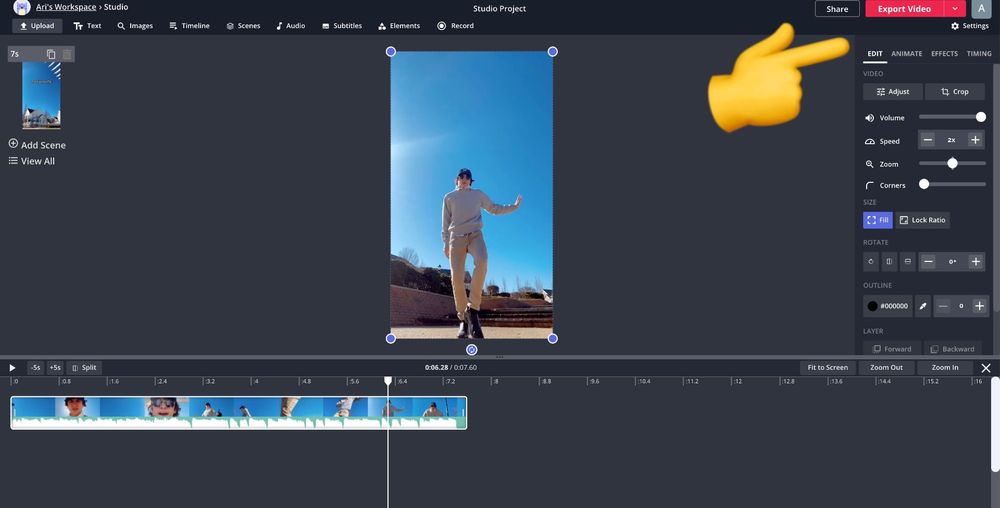Screen dimensions: 1000x508
Task: Toggle the Fill size option
Action: pos(878,220)
